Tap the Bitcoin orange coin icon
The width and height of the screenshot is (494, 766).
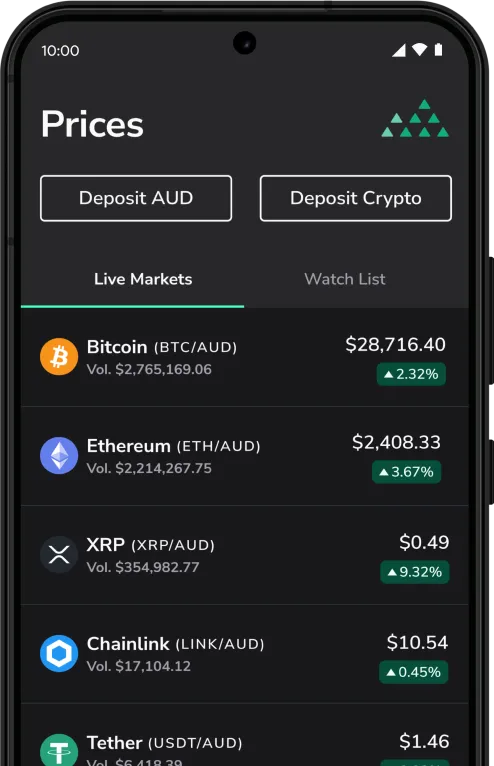59,357
